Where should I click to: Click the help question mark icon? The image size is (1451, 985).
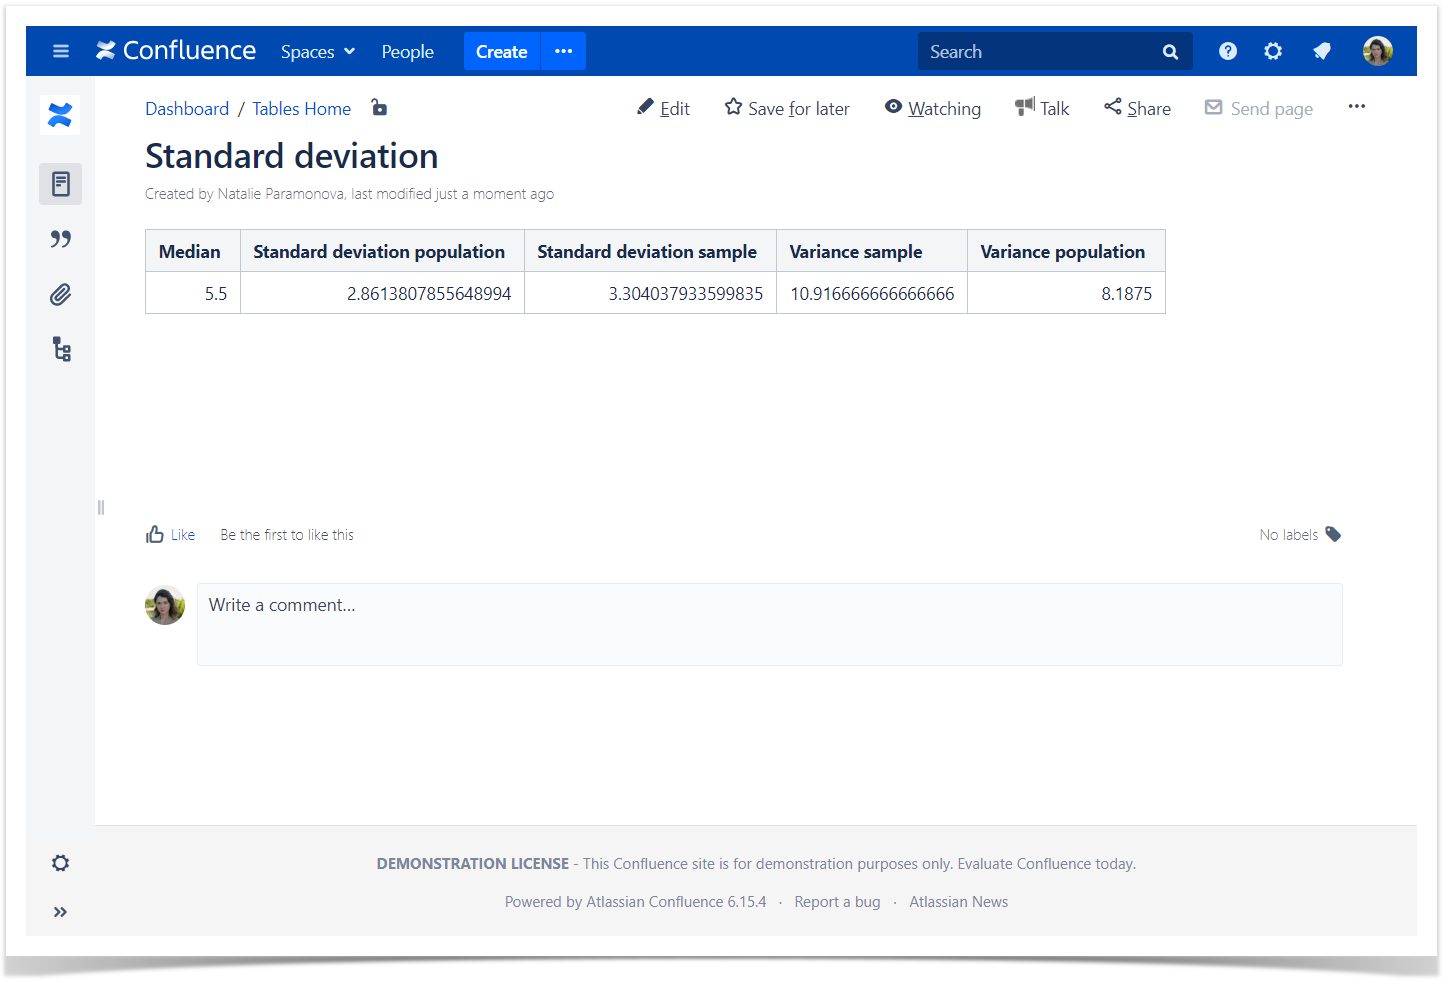click(x=1228, y=51)
